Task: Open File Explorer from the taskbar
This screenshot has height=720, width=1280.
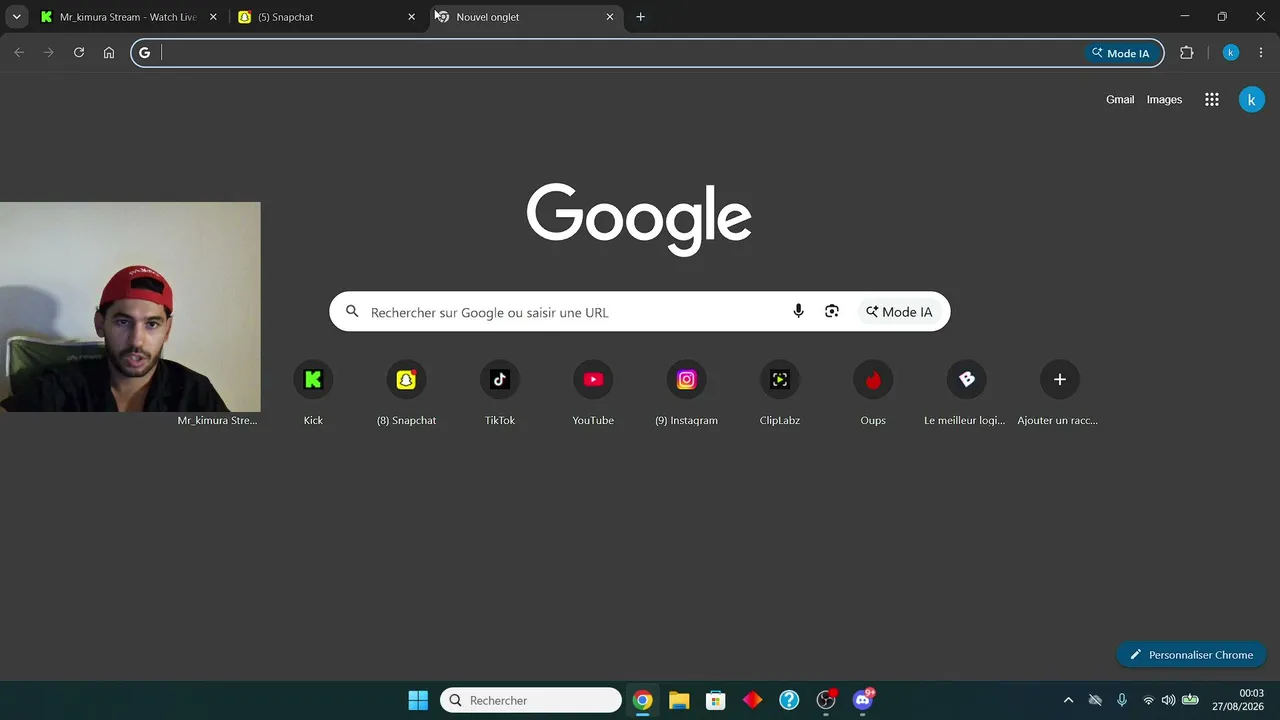Action: (679, 700)
